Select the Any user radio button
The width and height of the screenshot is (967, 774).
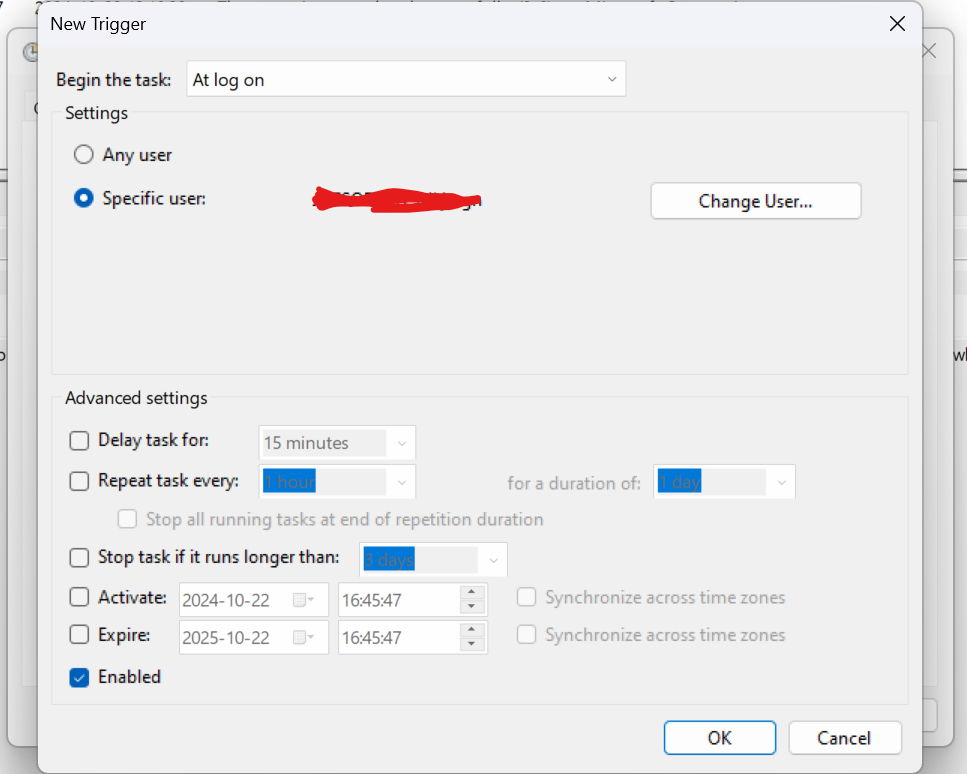(84, 155)
